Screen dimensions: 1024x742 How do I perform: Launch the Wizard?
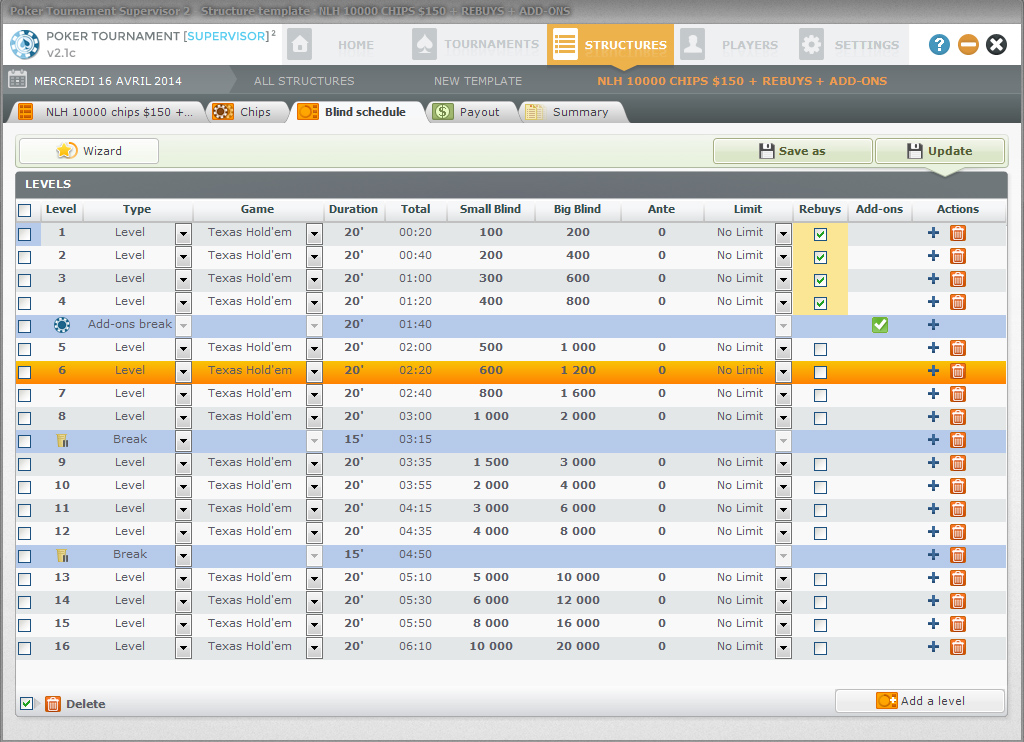(x=89, y=151)
